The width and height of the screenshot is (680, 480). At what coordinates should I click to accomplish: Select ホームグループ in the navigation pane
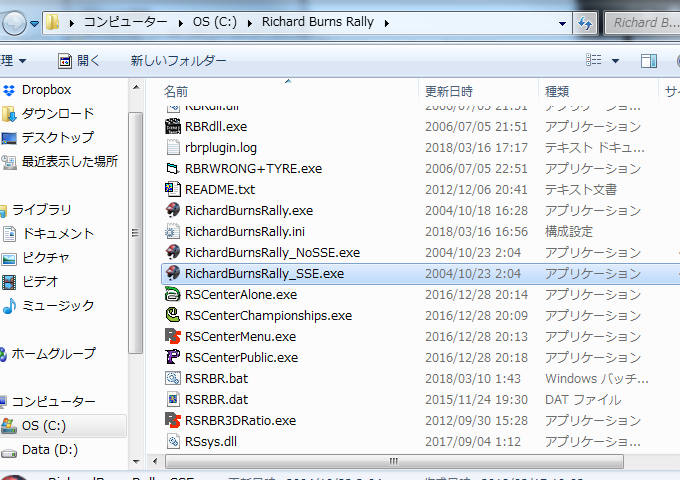(x=53, y=354)
